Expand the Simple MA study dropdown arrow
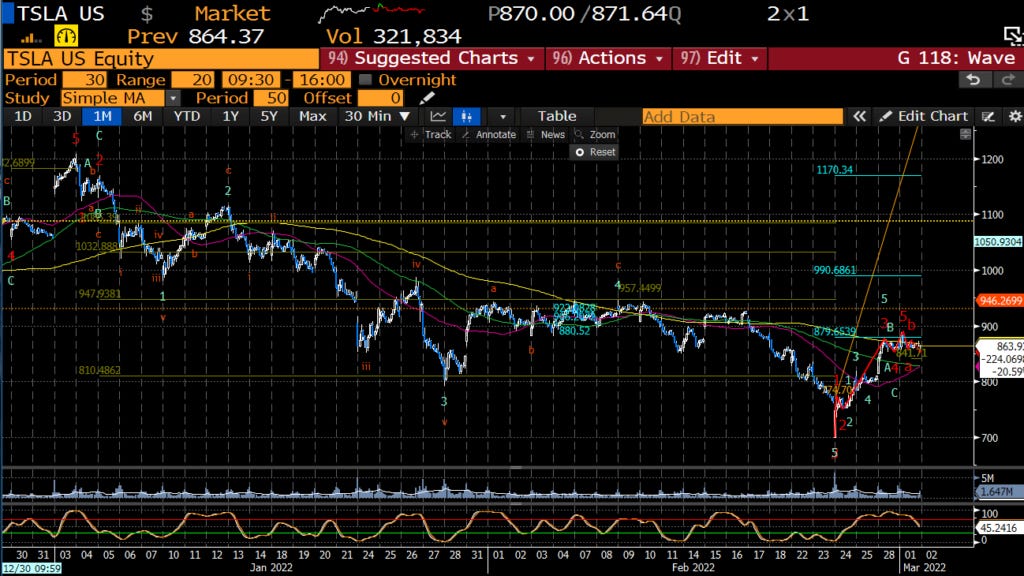 click(x=172, y=98)
